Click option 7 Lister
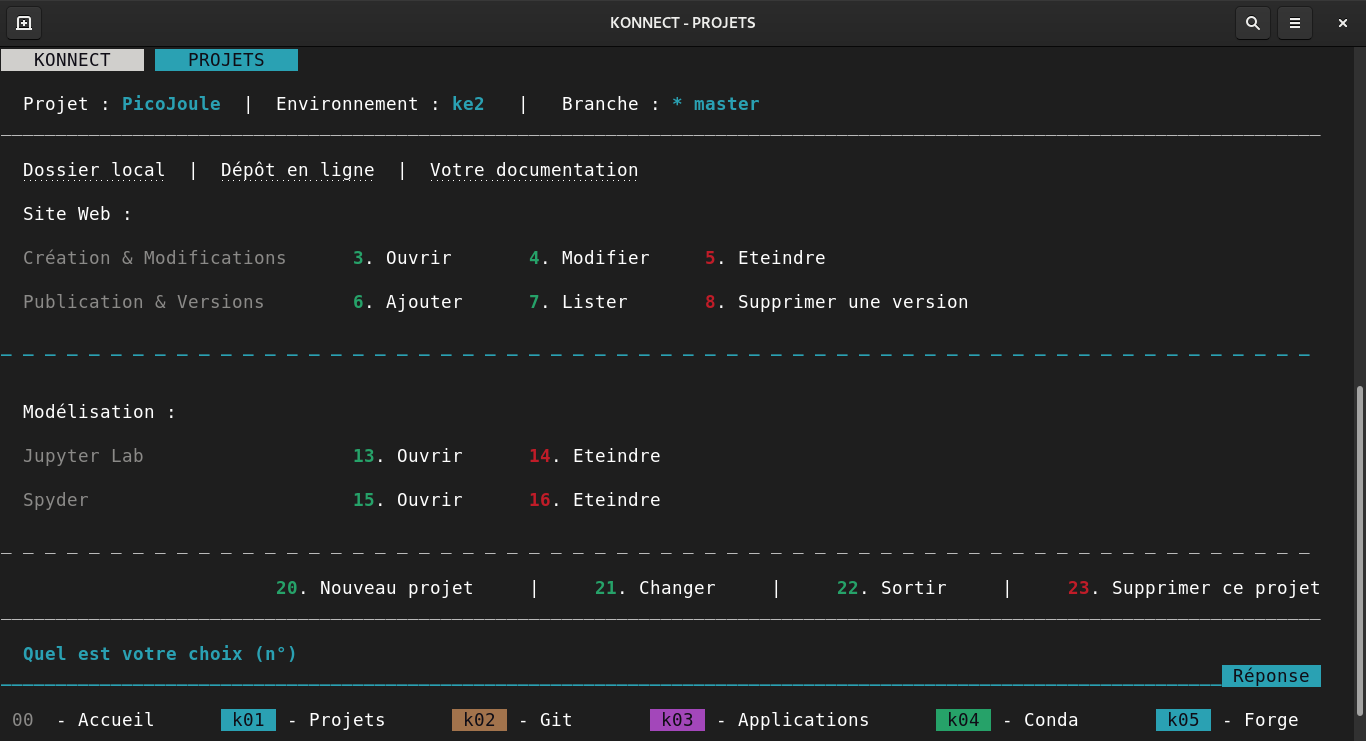 578,302
